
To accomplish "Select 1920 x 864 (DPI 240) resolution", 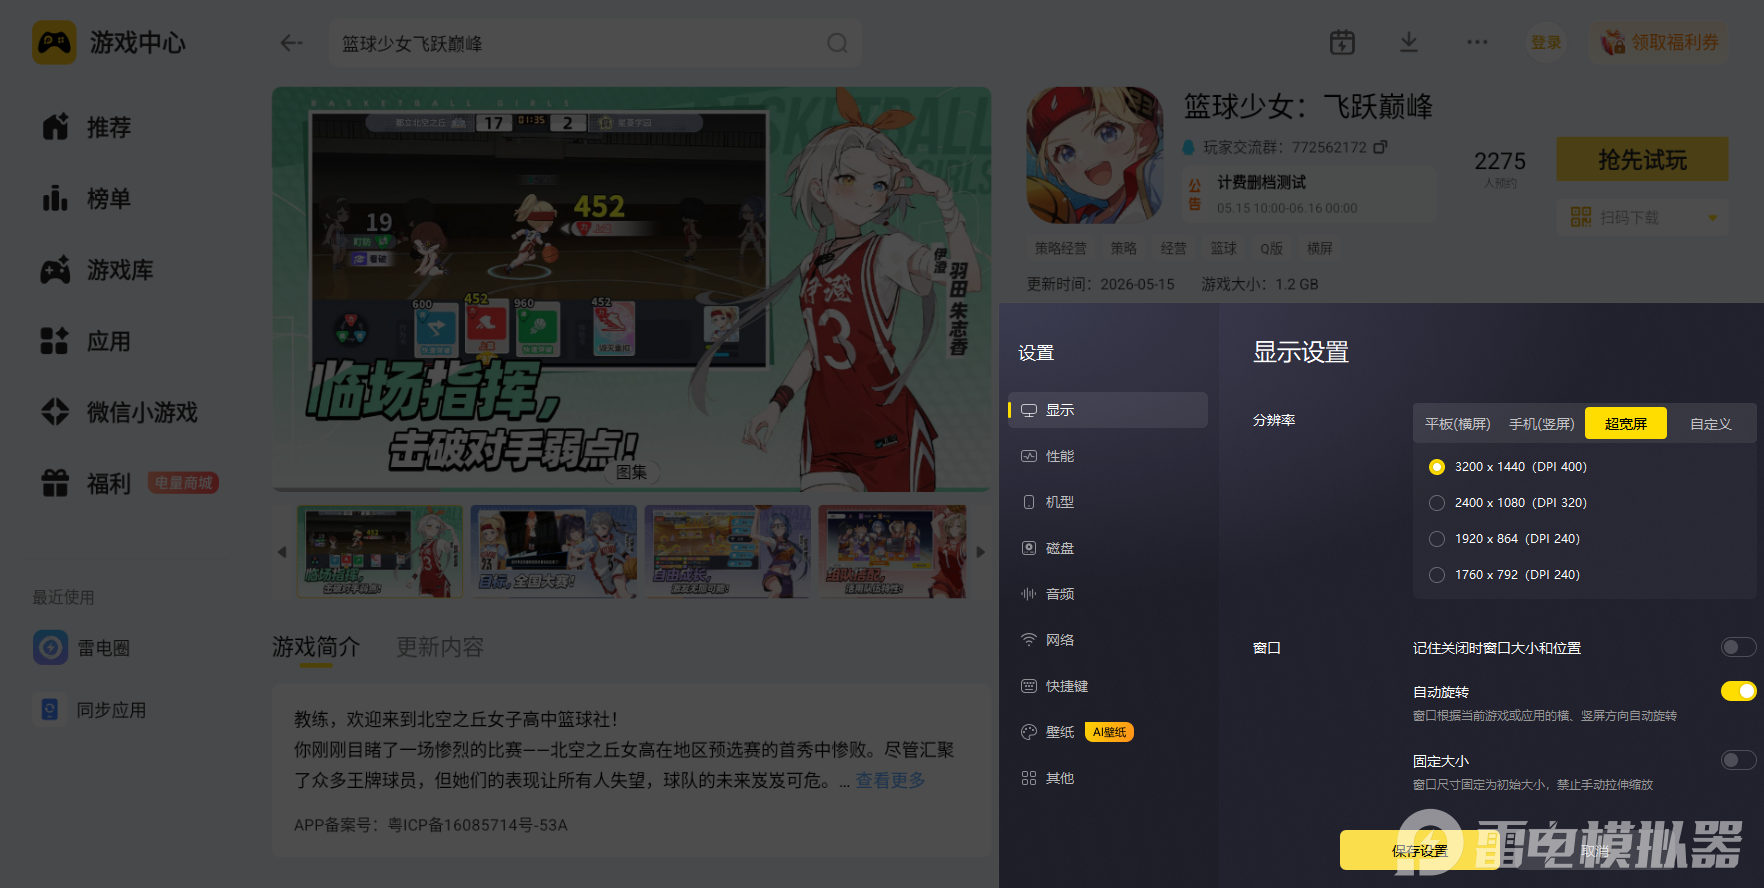I will 1437,539.
